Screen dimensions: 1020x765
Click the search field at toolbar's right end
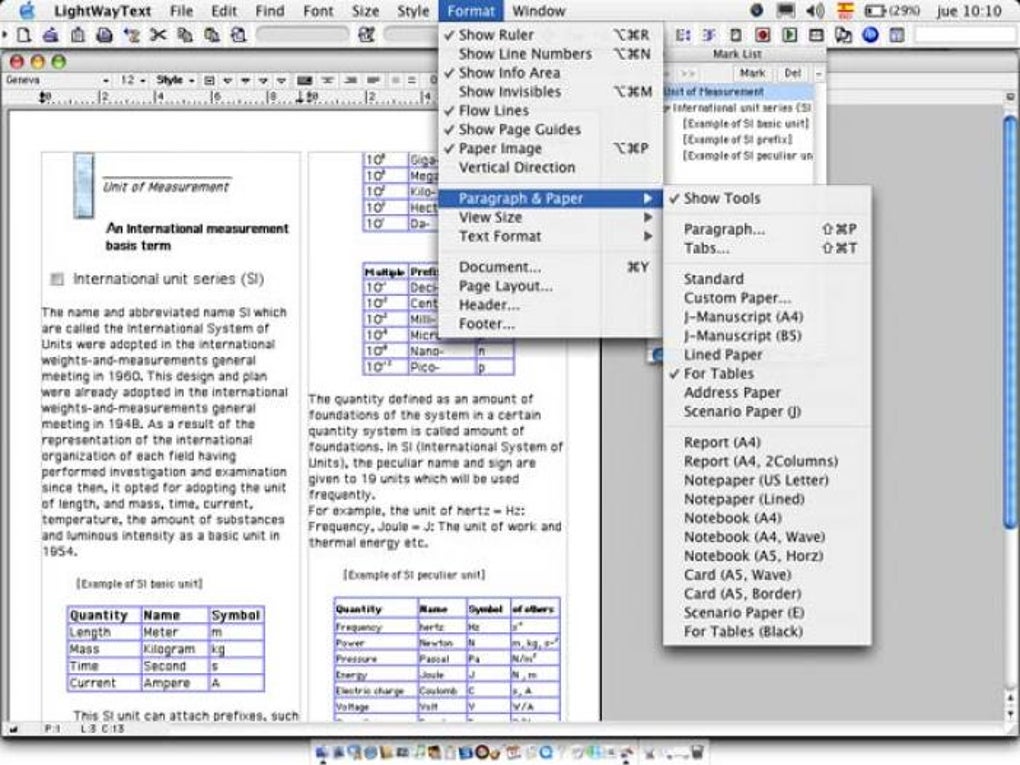tap(966, 34)
